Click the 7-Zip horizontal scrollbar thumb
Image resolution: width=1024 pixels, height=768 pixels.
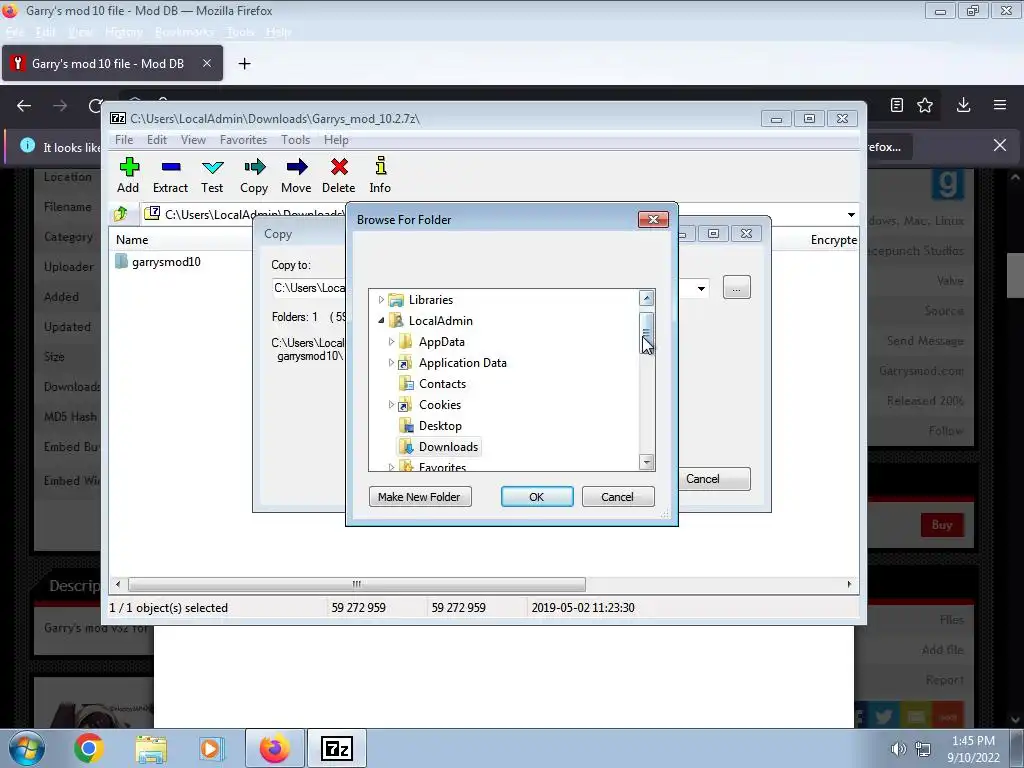(x=357, y=584)
